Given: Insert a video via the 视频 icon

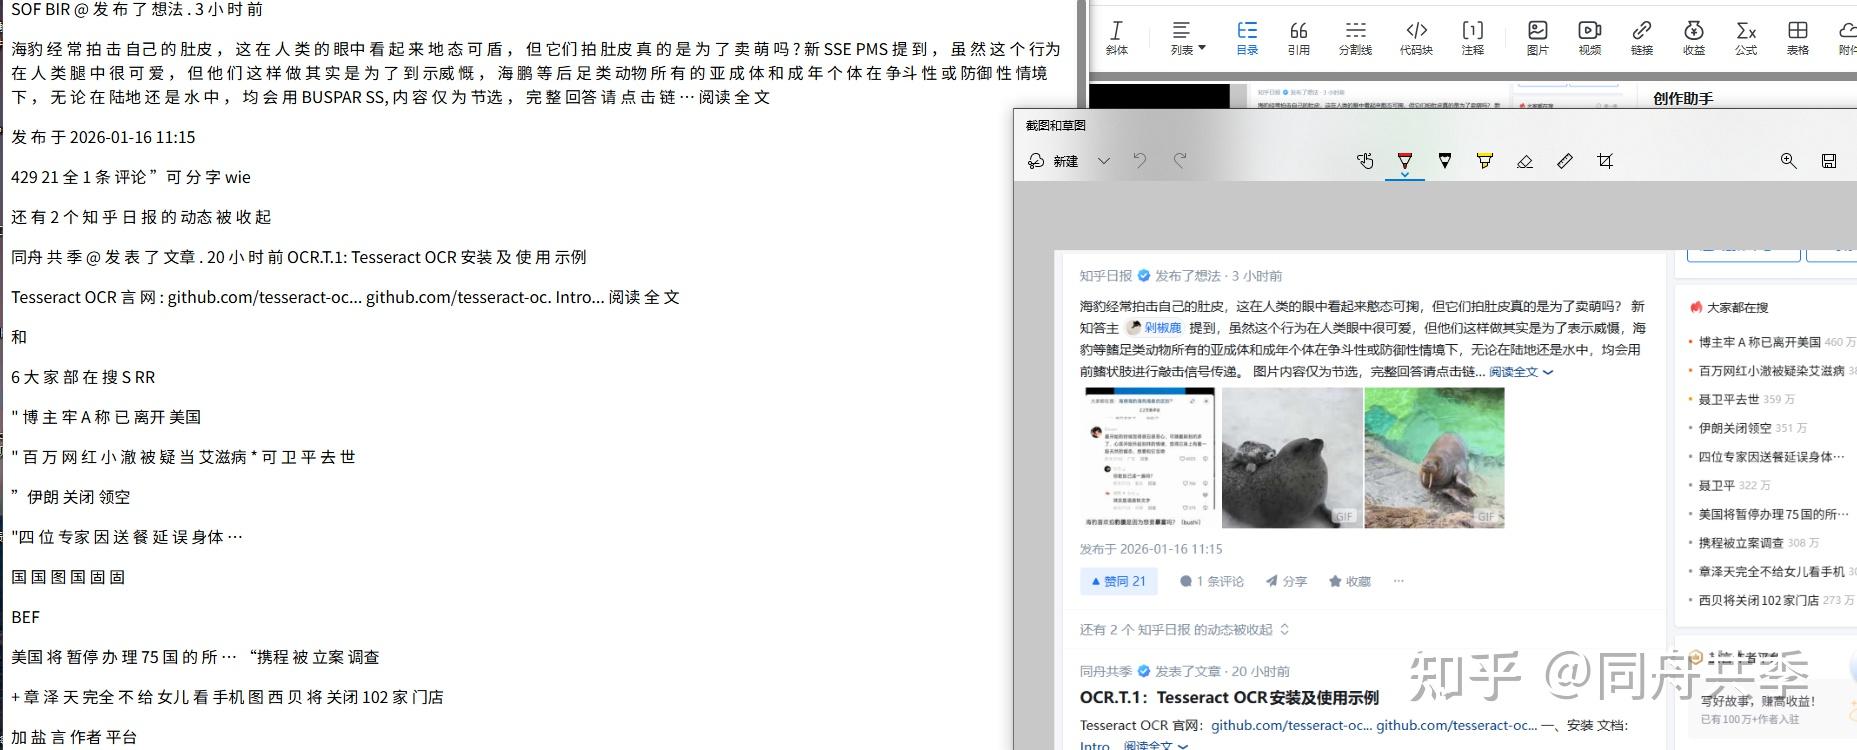Looking at the screenshot, I should coord(1590,38).
